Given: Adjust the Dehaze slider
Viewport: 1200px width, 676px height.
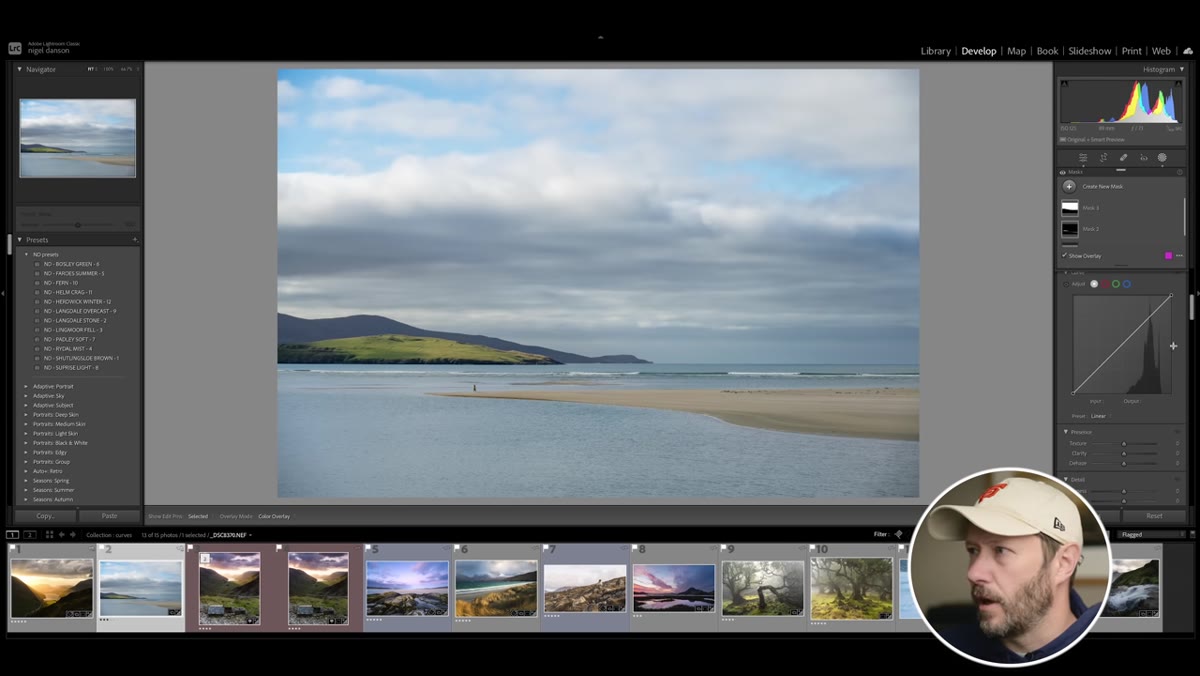Looking at the screenshot, I should point(1124,463).
